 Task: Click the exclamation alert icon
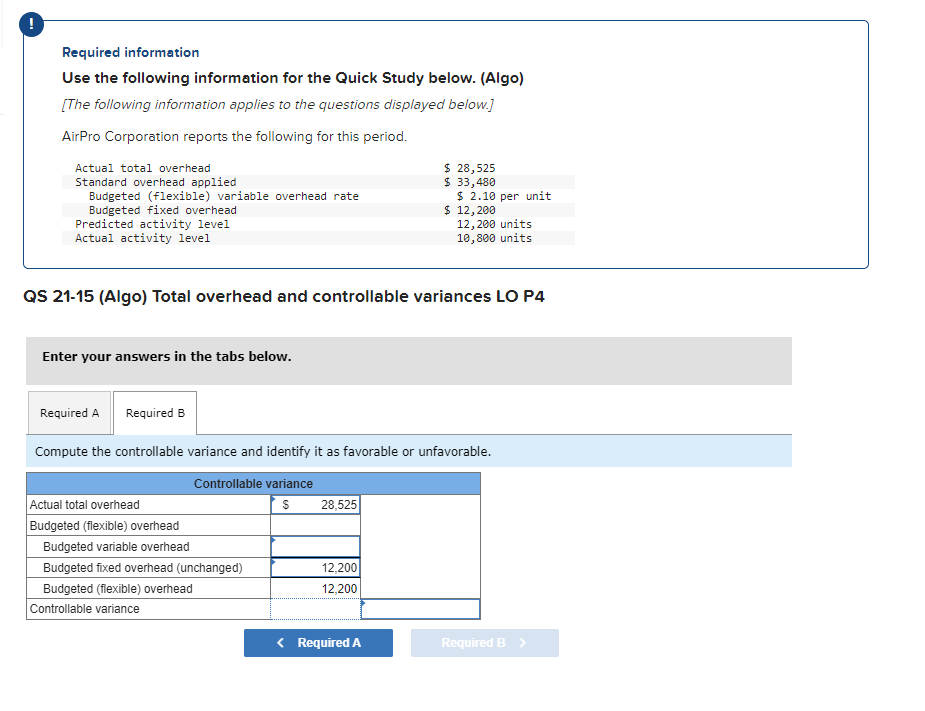click(30, 24)
